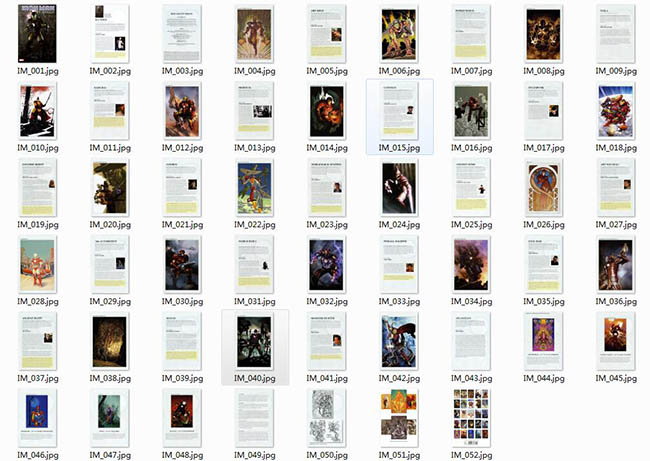Click the IM_011.jpg file name
The height and width of the screenshot is (461, 650).
pyautogui.click(x=110, y=148)
